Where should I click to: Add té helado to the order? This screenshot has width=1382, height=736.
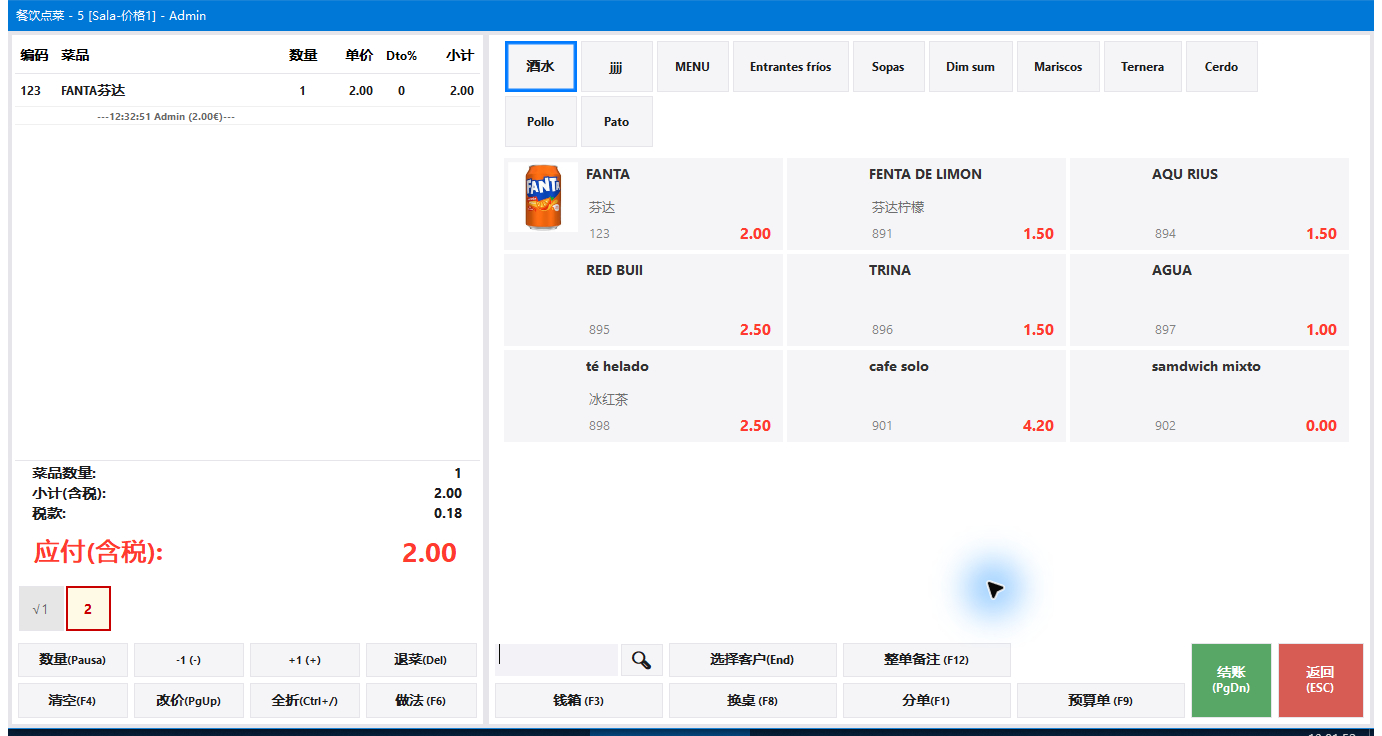click(x=643, y=396)
